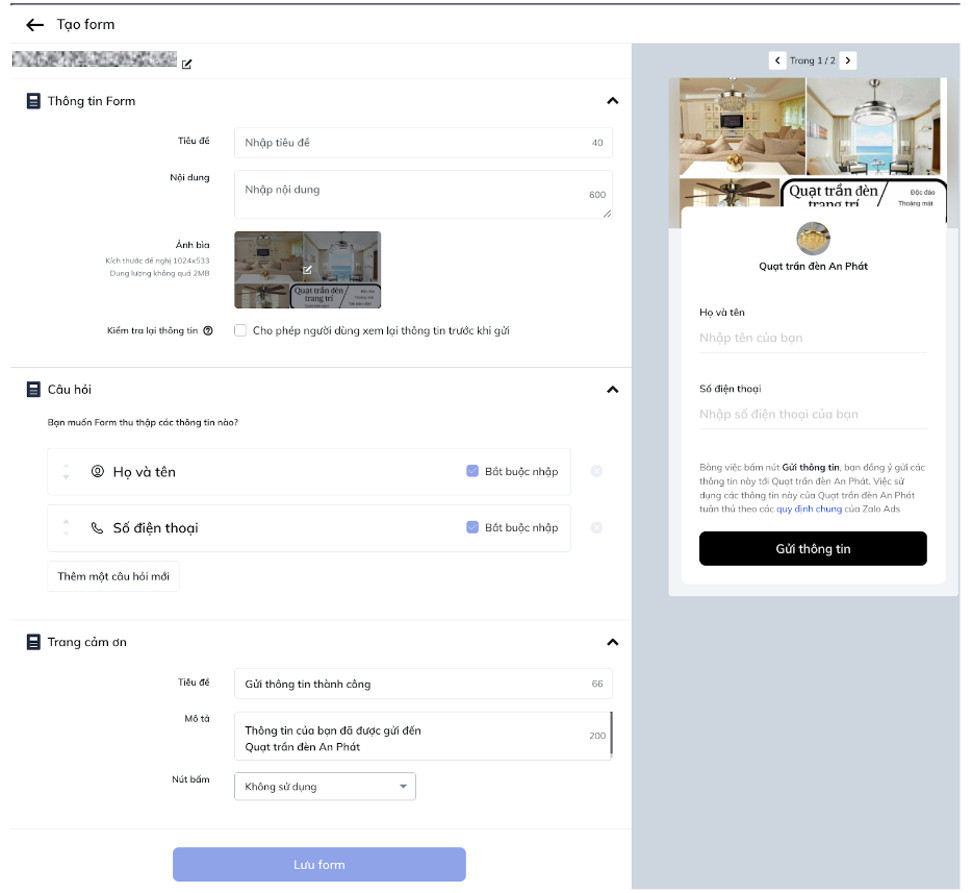Click the Ảnh bìa cover image thumbnail

(307, 270)
